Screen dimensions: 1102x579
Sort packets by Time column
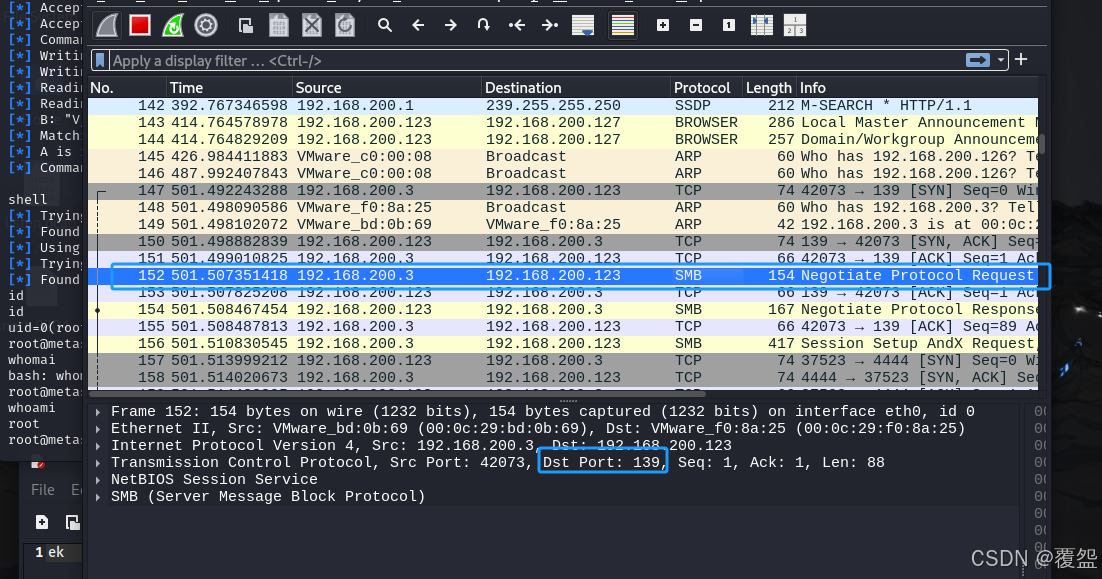229,88
